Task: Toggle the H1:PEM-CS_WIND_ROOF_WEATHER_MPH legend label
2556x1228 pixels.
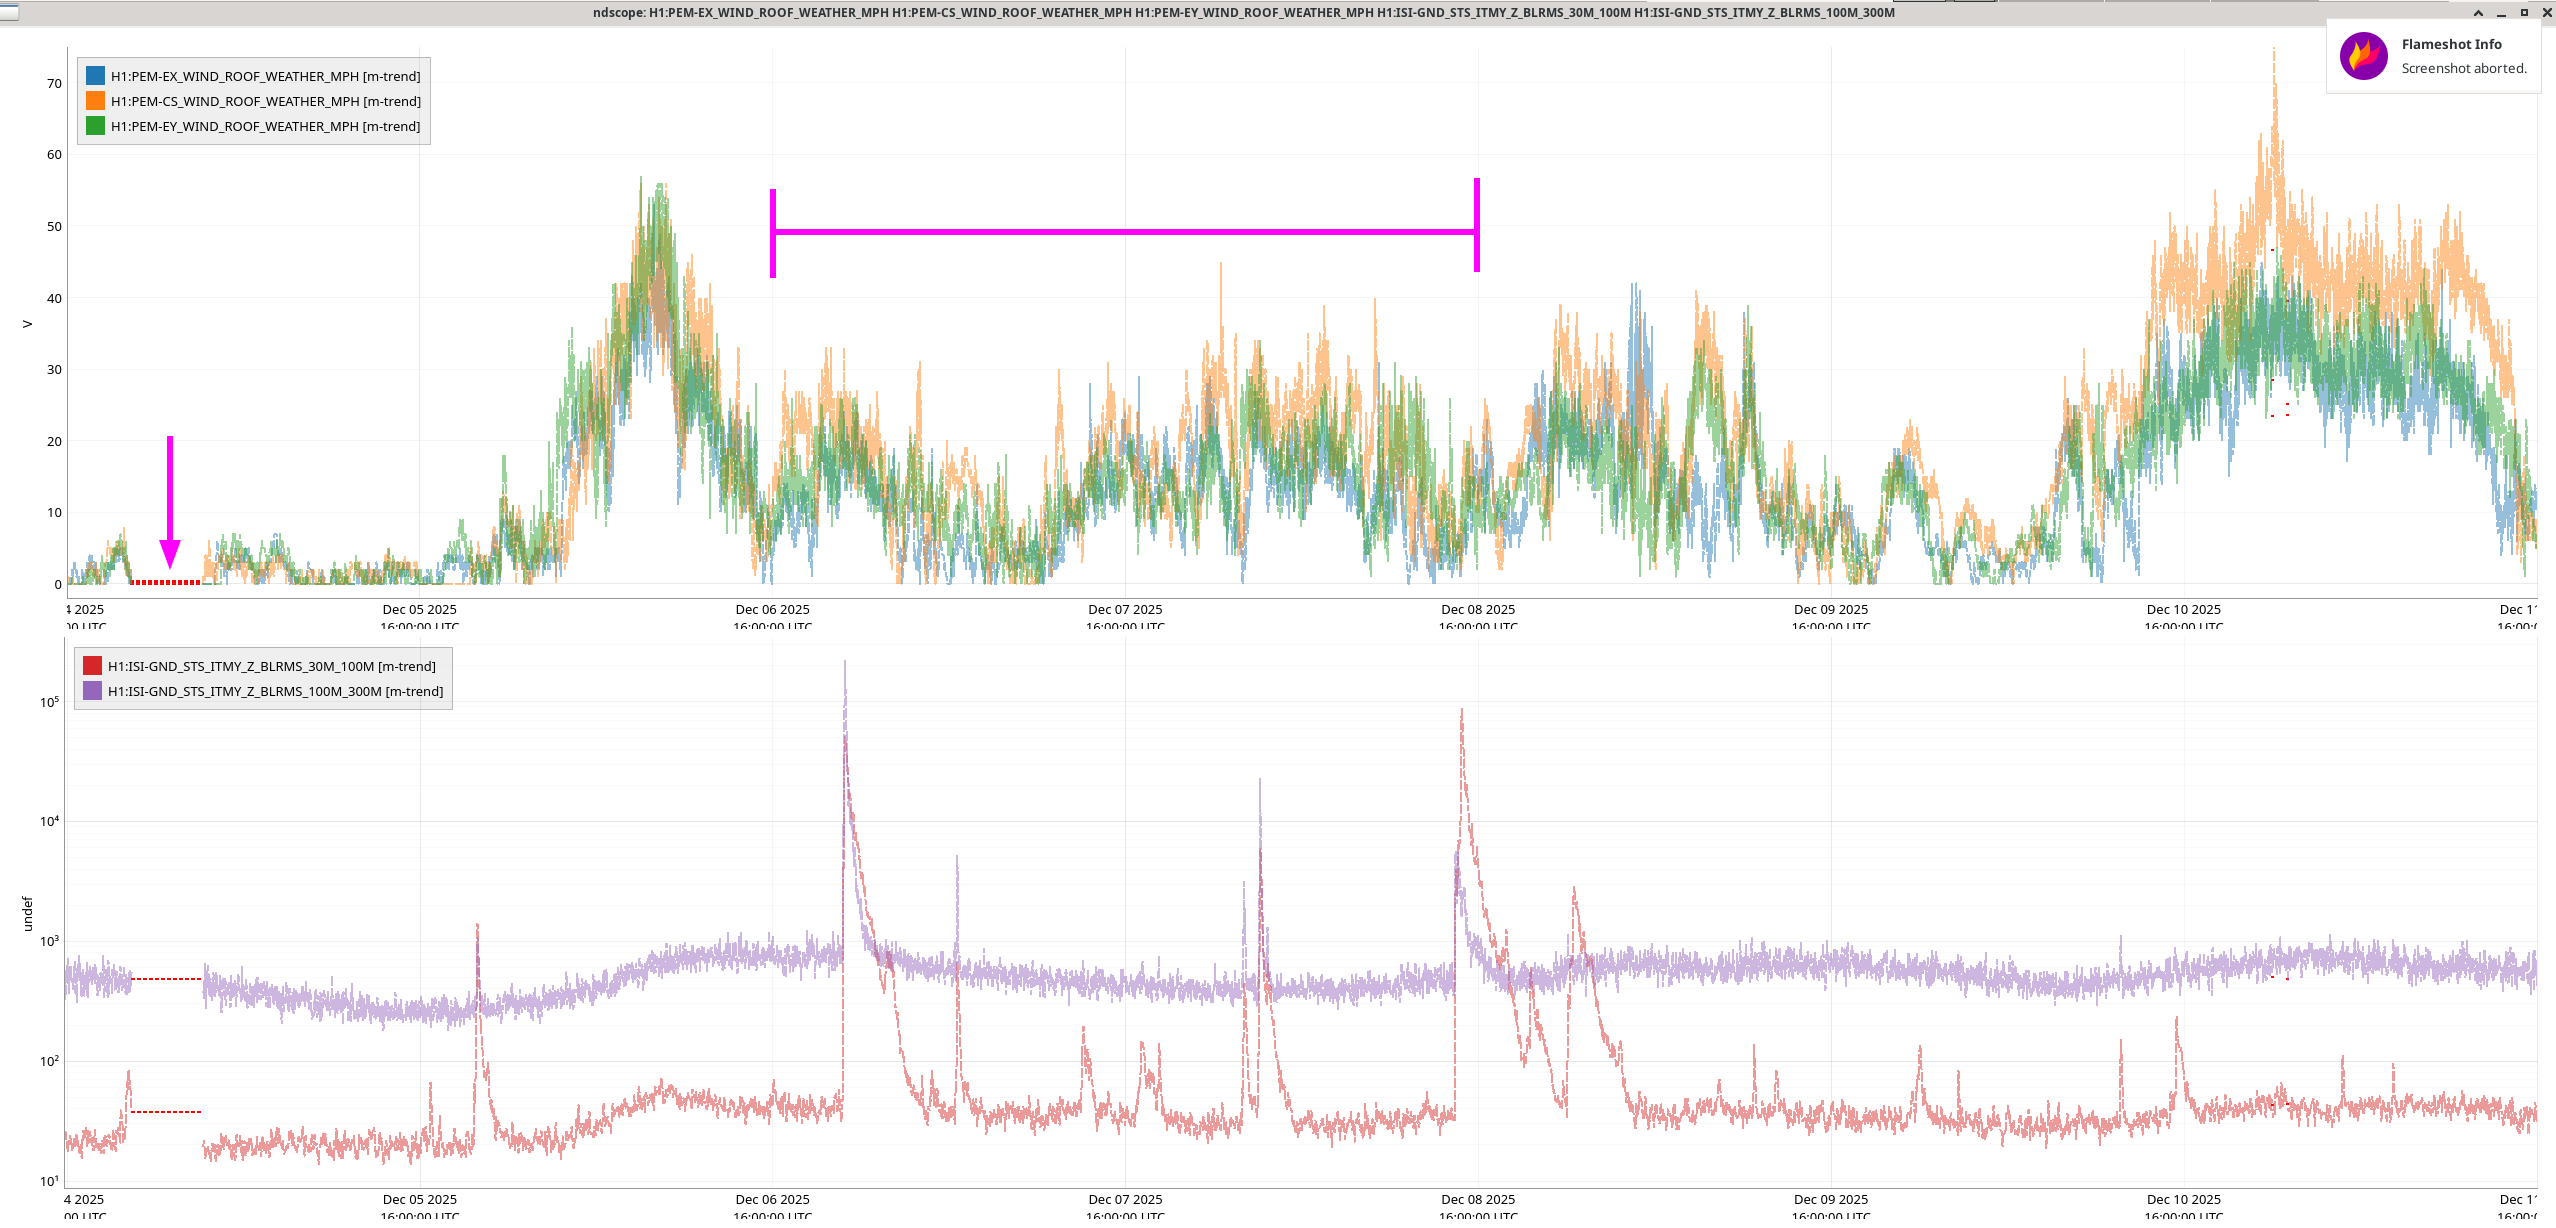Action: 265,101
